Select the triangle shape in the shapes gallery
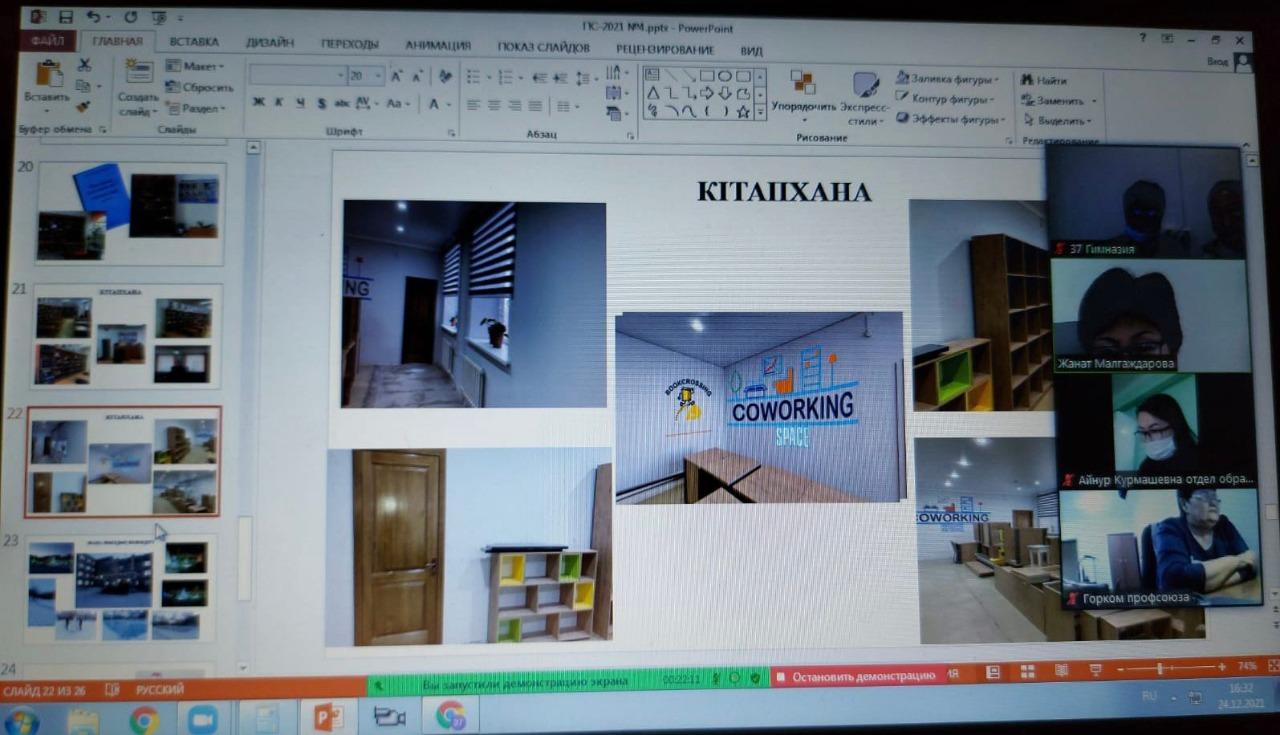Screen dimensions: 1280x735 click(652, 93)
